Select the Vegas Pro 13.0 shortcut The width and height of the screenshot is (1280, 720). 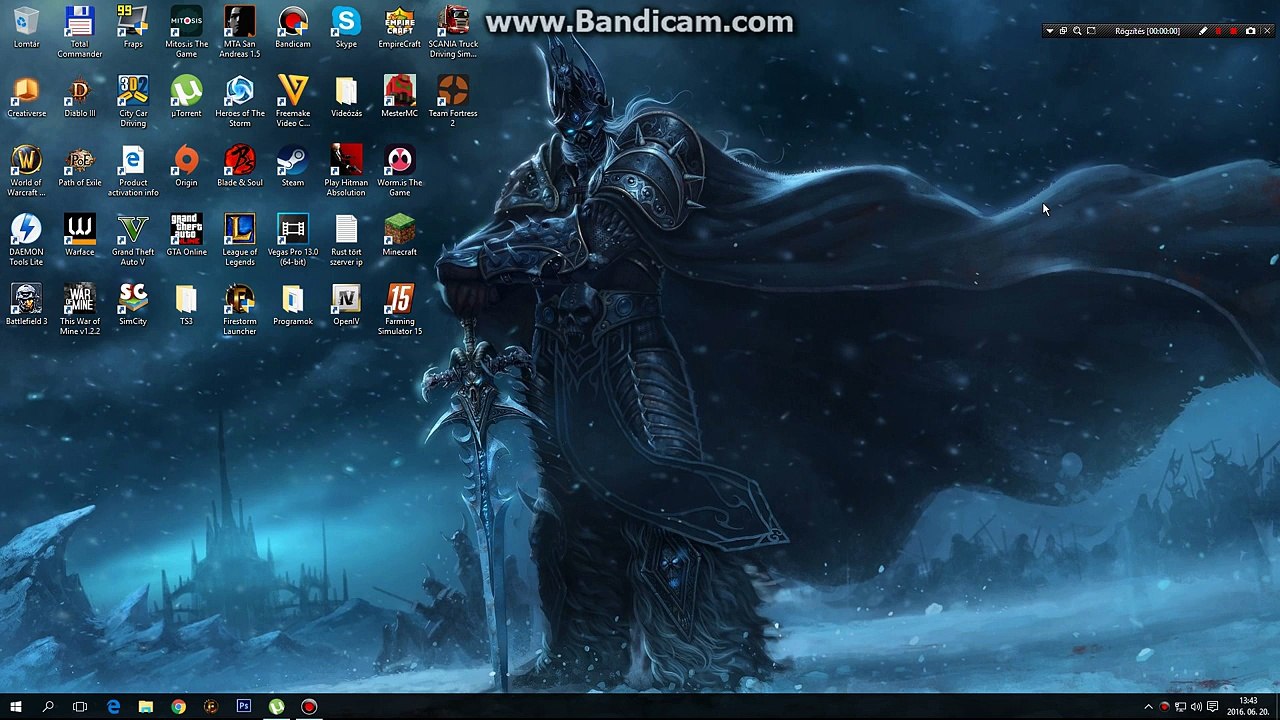pos(293,240)
